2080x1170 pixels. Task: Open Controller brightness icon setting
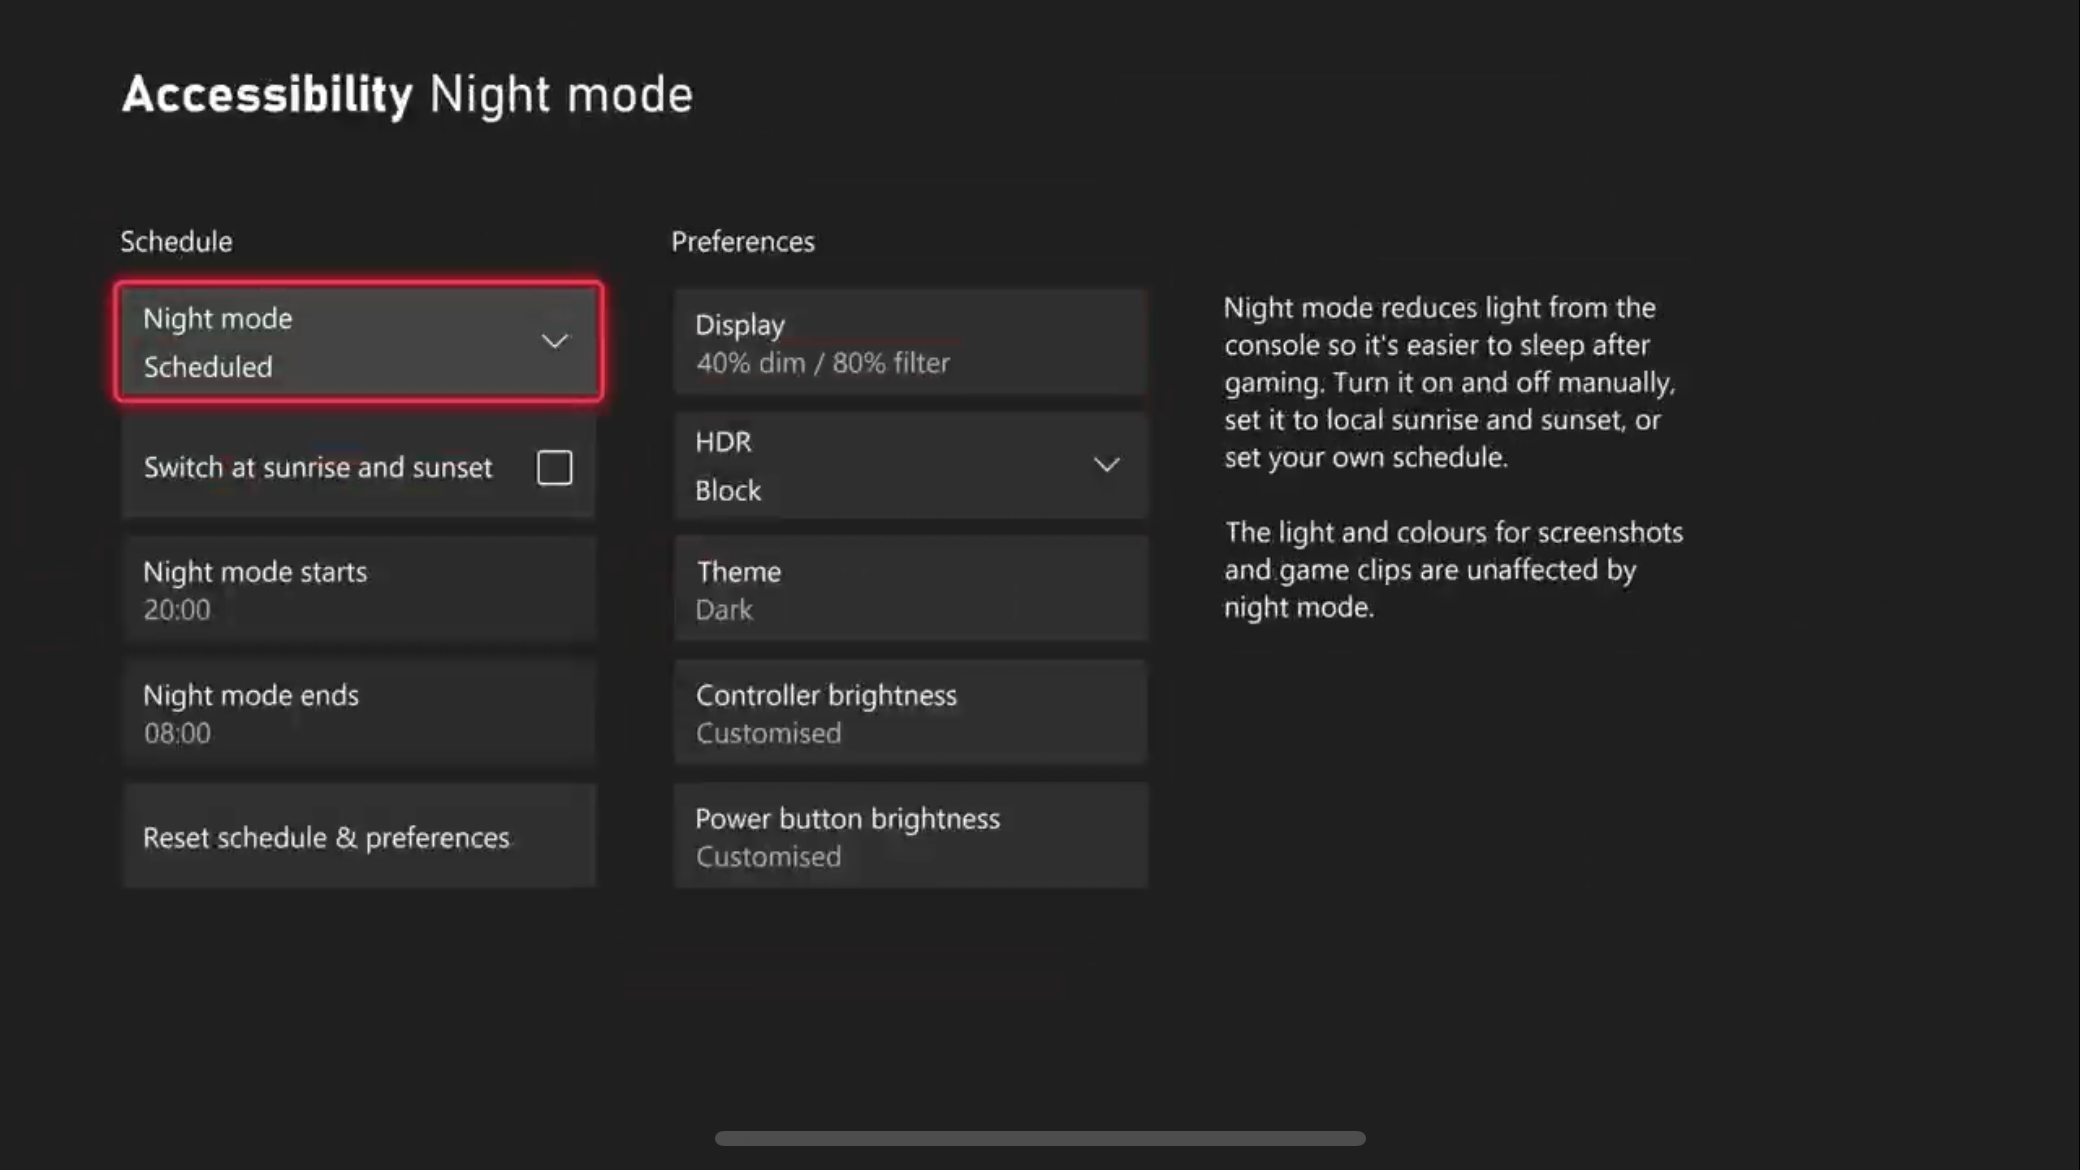click(x=909, y=713)
